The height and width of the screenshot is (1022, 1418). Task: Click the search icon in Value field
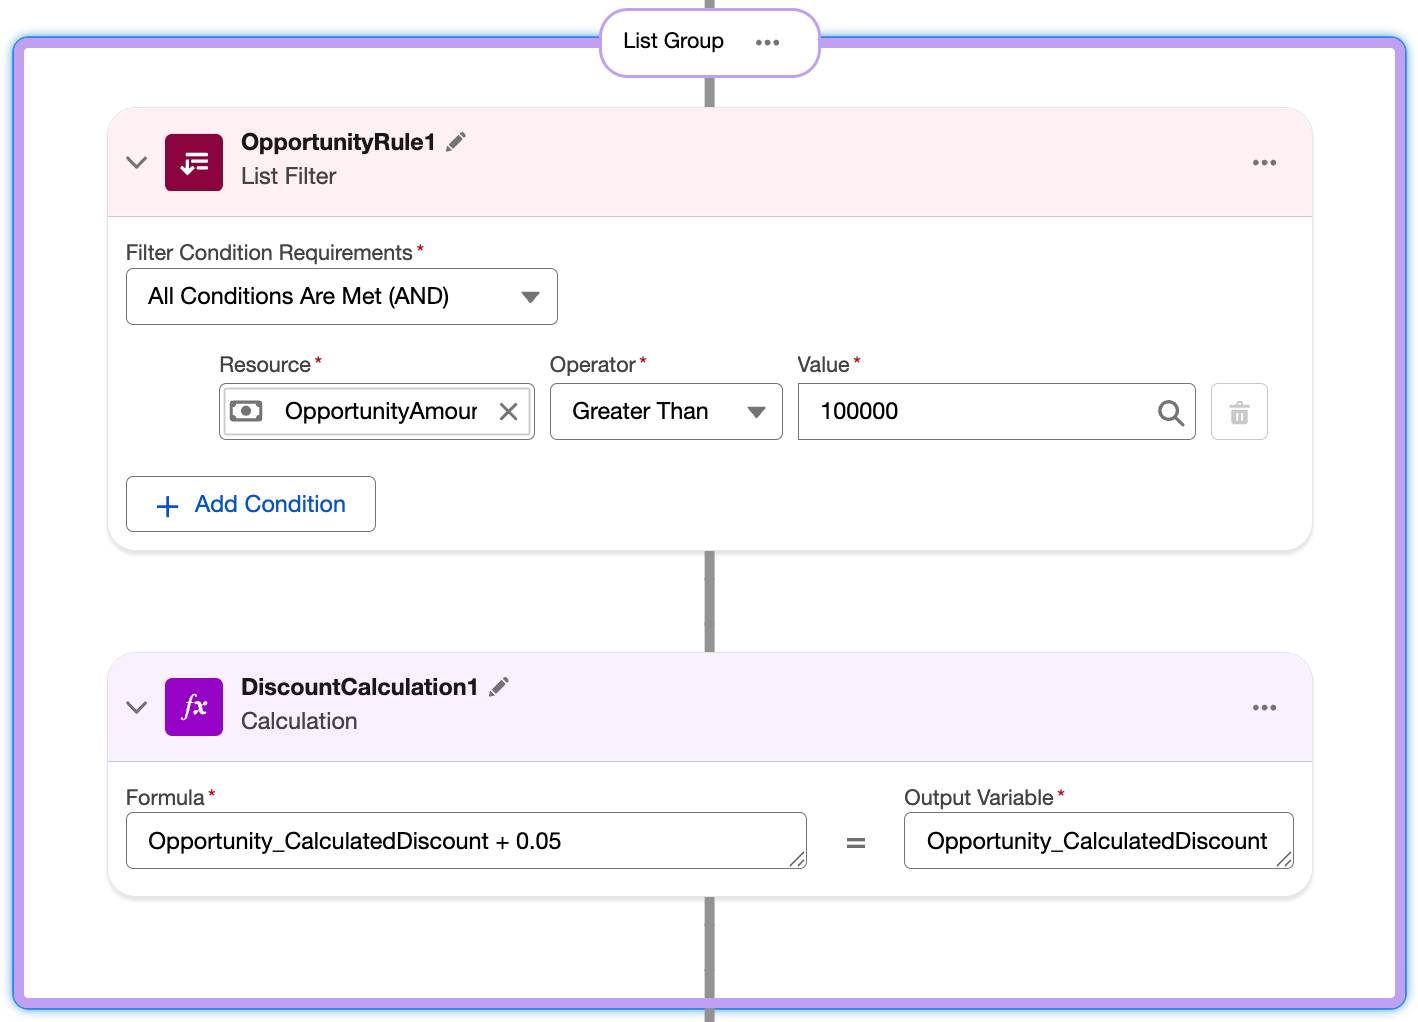1170,412
